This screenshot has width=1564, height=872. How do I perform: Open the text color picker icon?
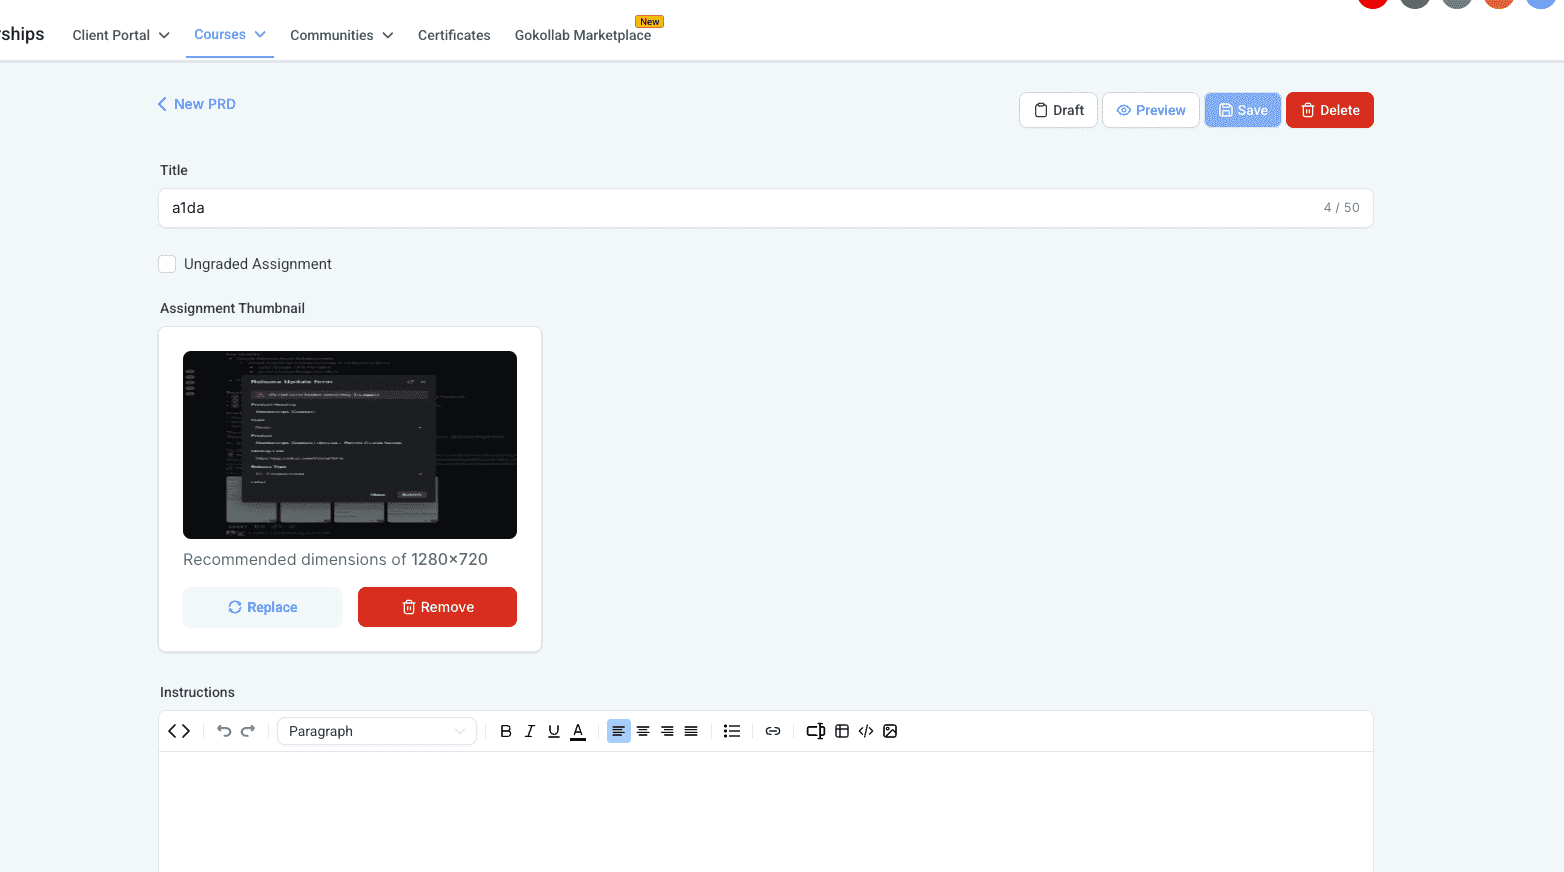(578, 731)
